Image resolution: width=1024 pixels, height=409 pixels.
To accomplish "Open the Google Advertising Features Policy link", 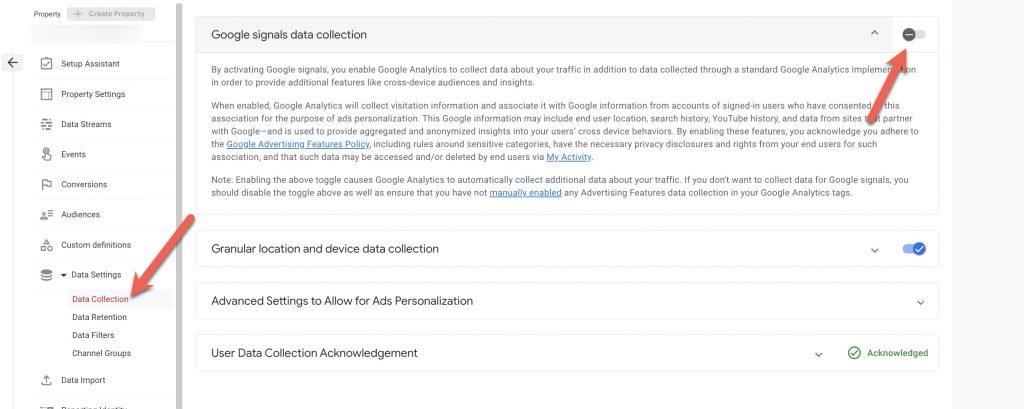I will (298, 144).
